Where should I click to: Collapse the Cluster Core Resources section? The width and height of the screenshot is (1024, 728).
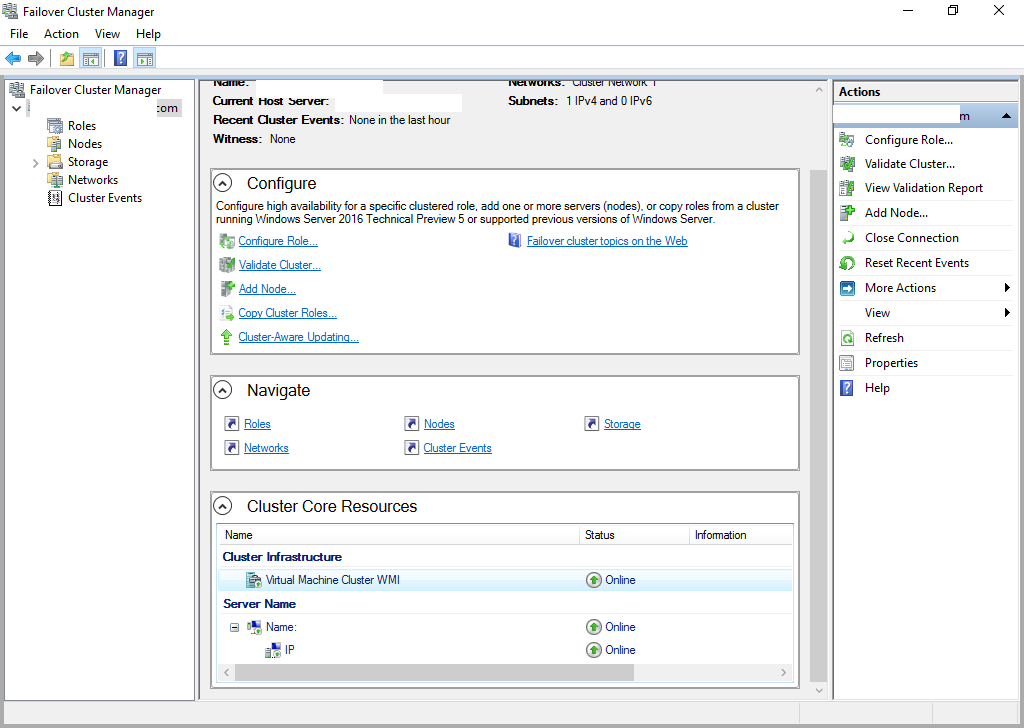(223, 506)
